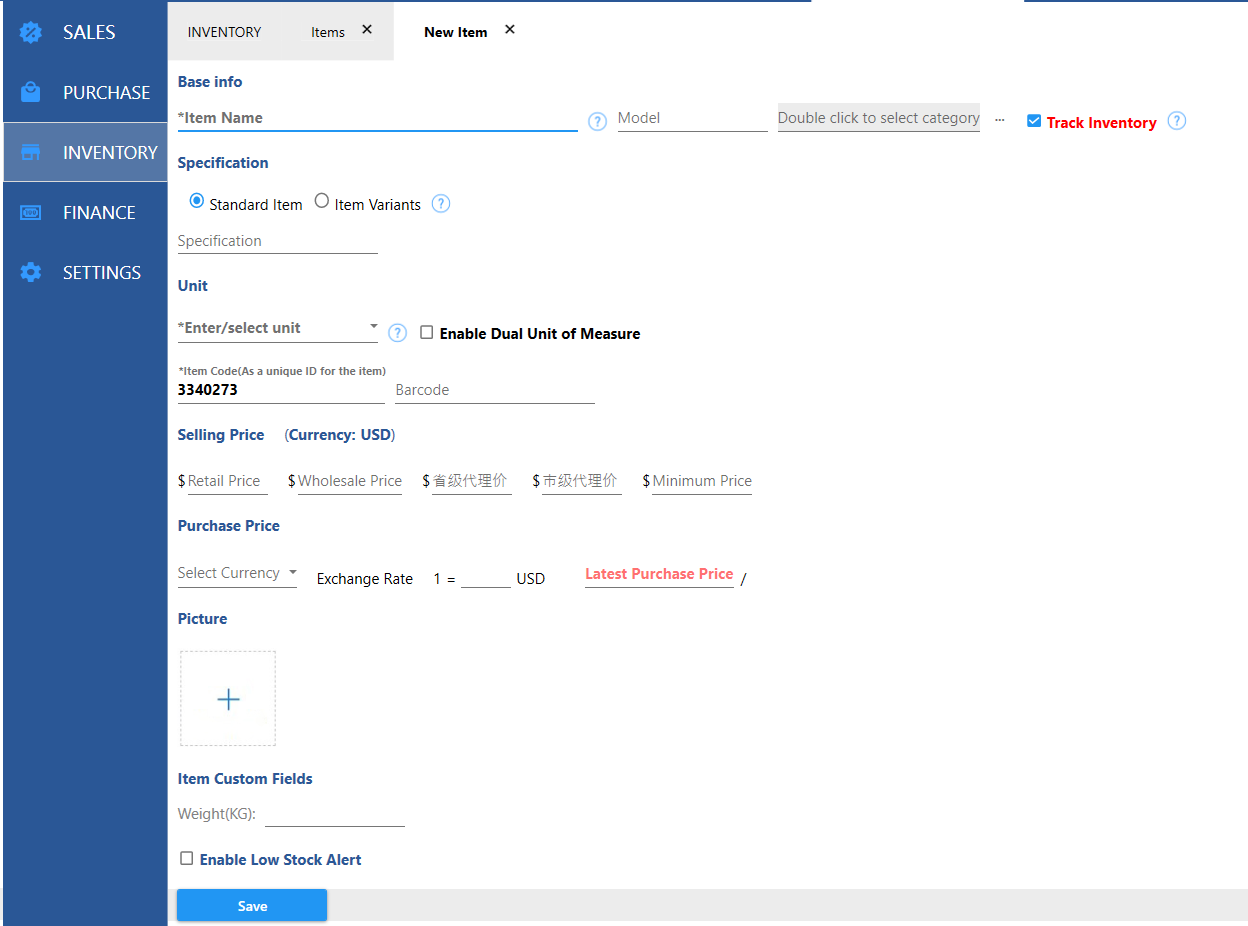1248x926 pixels.
Task: Tick the Enable Low Stock Alert checkbox
Action: [187, 858]
